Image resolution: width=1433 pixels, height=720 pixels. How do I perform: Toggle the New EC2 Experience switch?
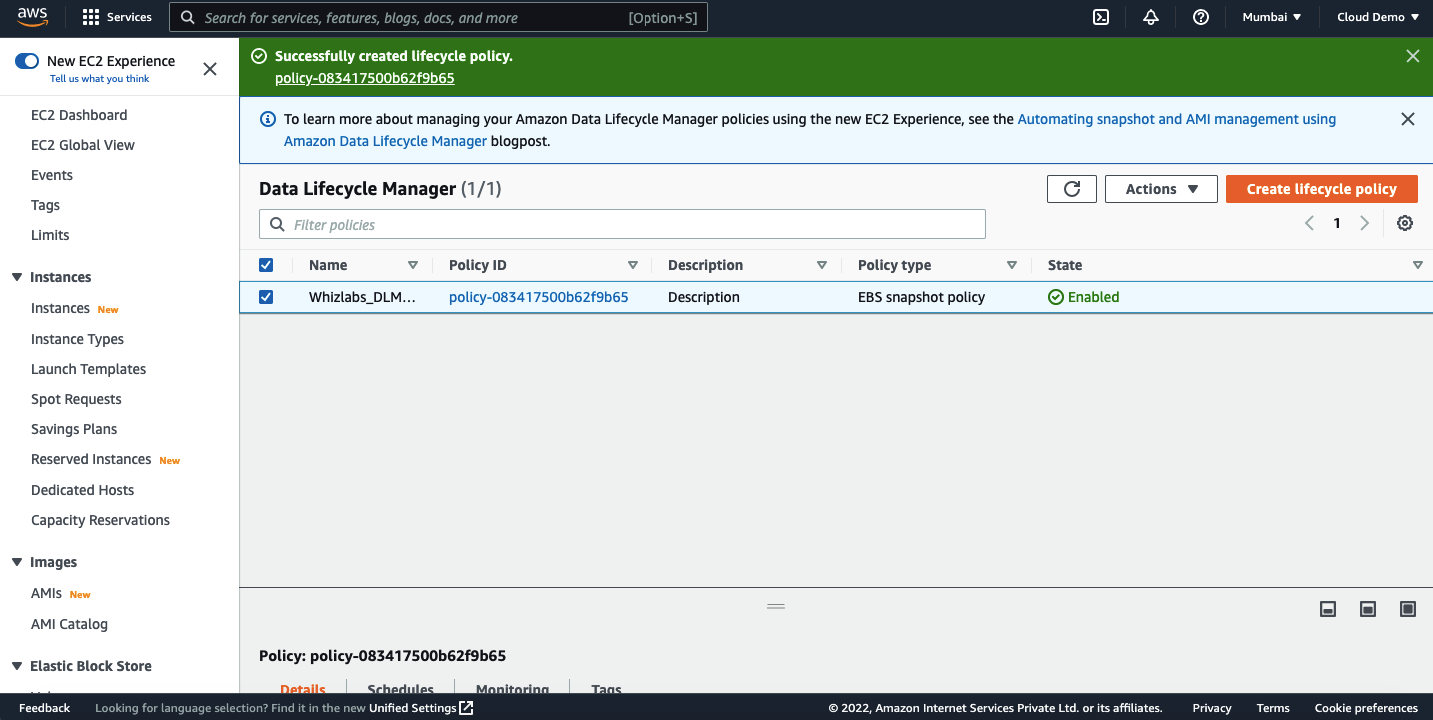(x=27, y=61)
